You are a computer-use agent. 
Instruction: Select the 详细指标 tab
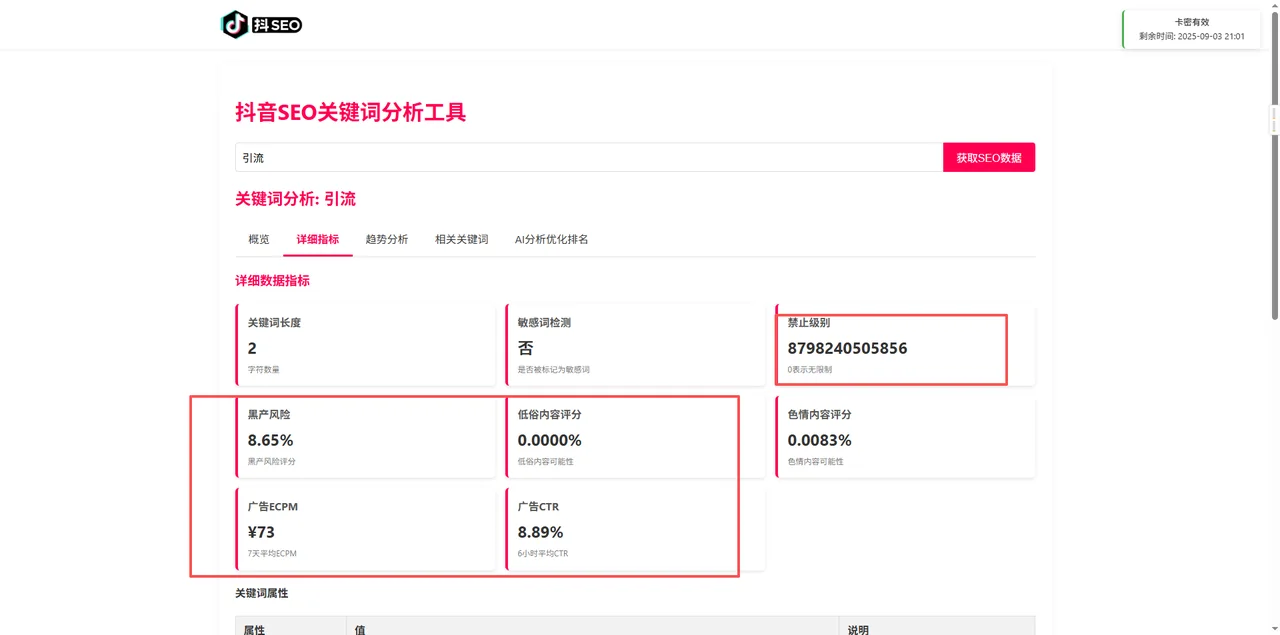[x=318, y=239]
